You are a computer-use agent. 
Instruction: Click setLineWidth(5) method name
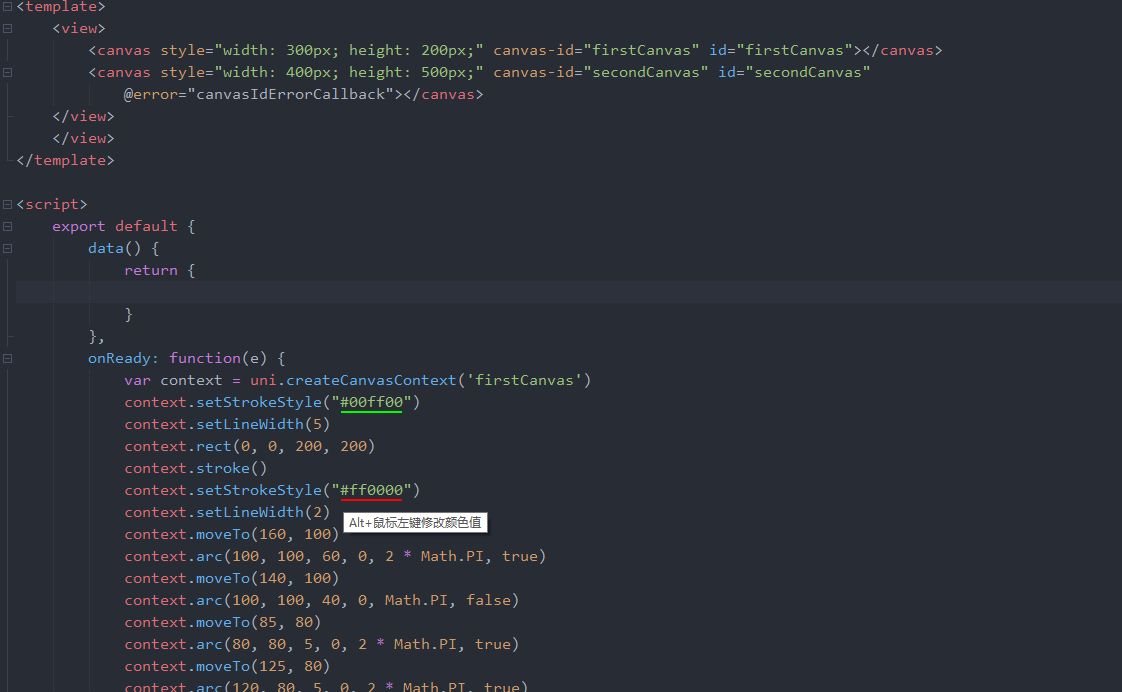point(245,424)
